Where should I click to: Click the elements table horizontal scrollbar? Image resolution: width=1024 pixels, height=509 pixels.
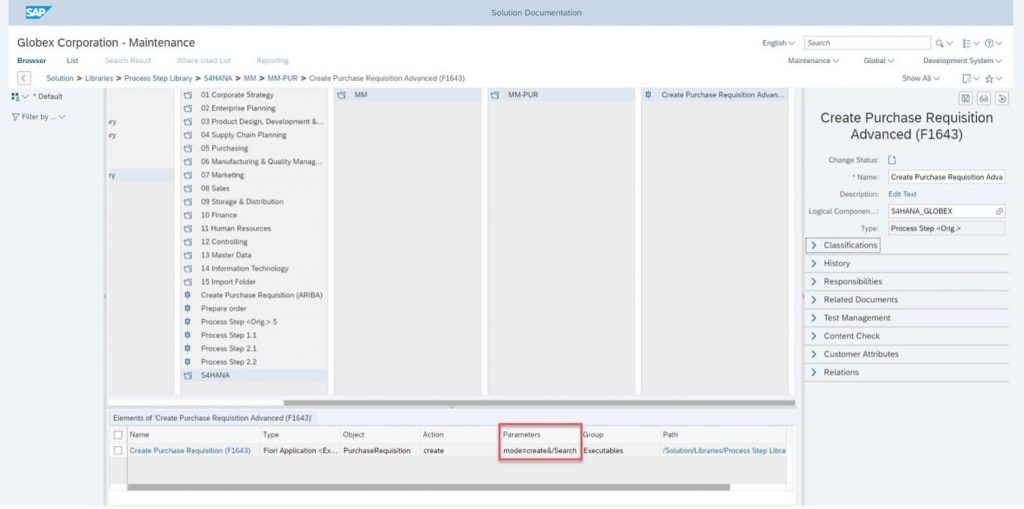(x=428, y=487)
